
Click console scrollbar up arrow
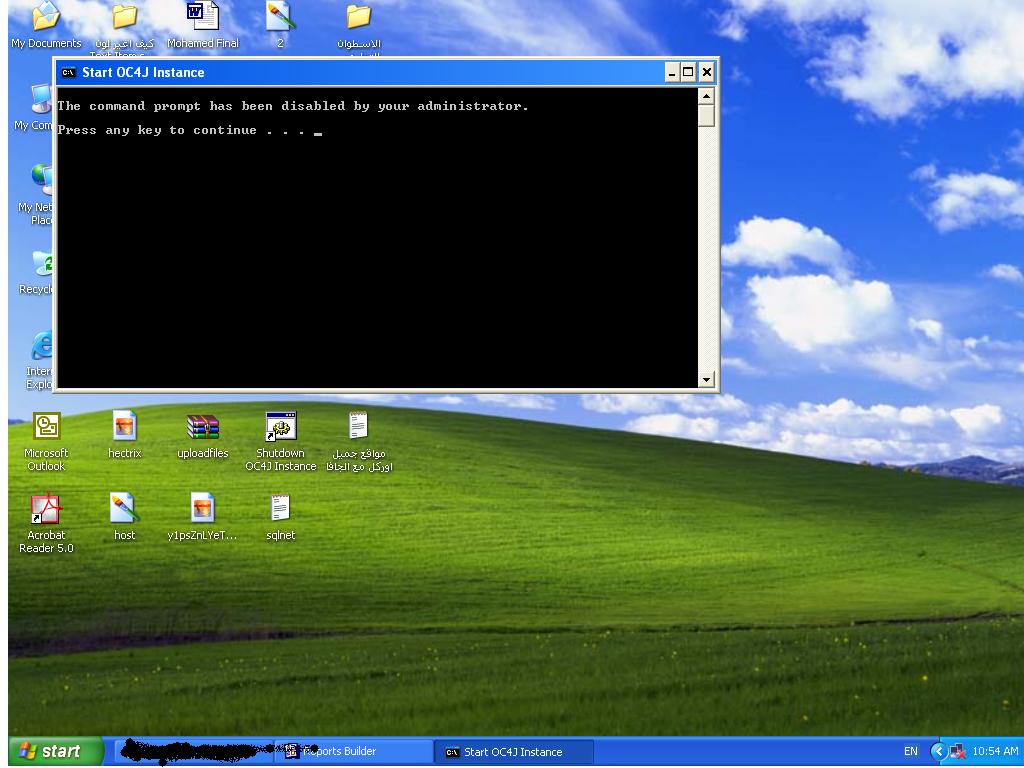(x=706, y=96)
